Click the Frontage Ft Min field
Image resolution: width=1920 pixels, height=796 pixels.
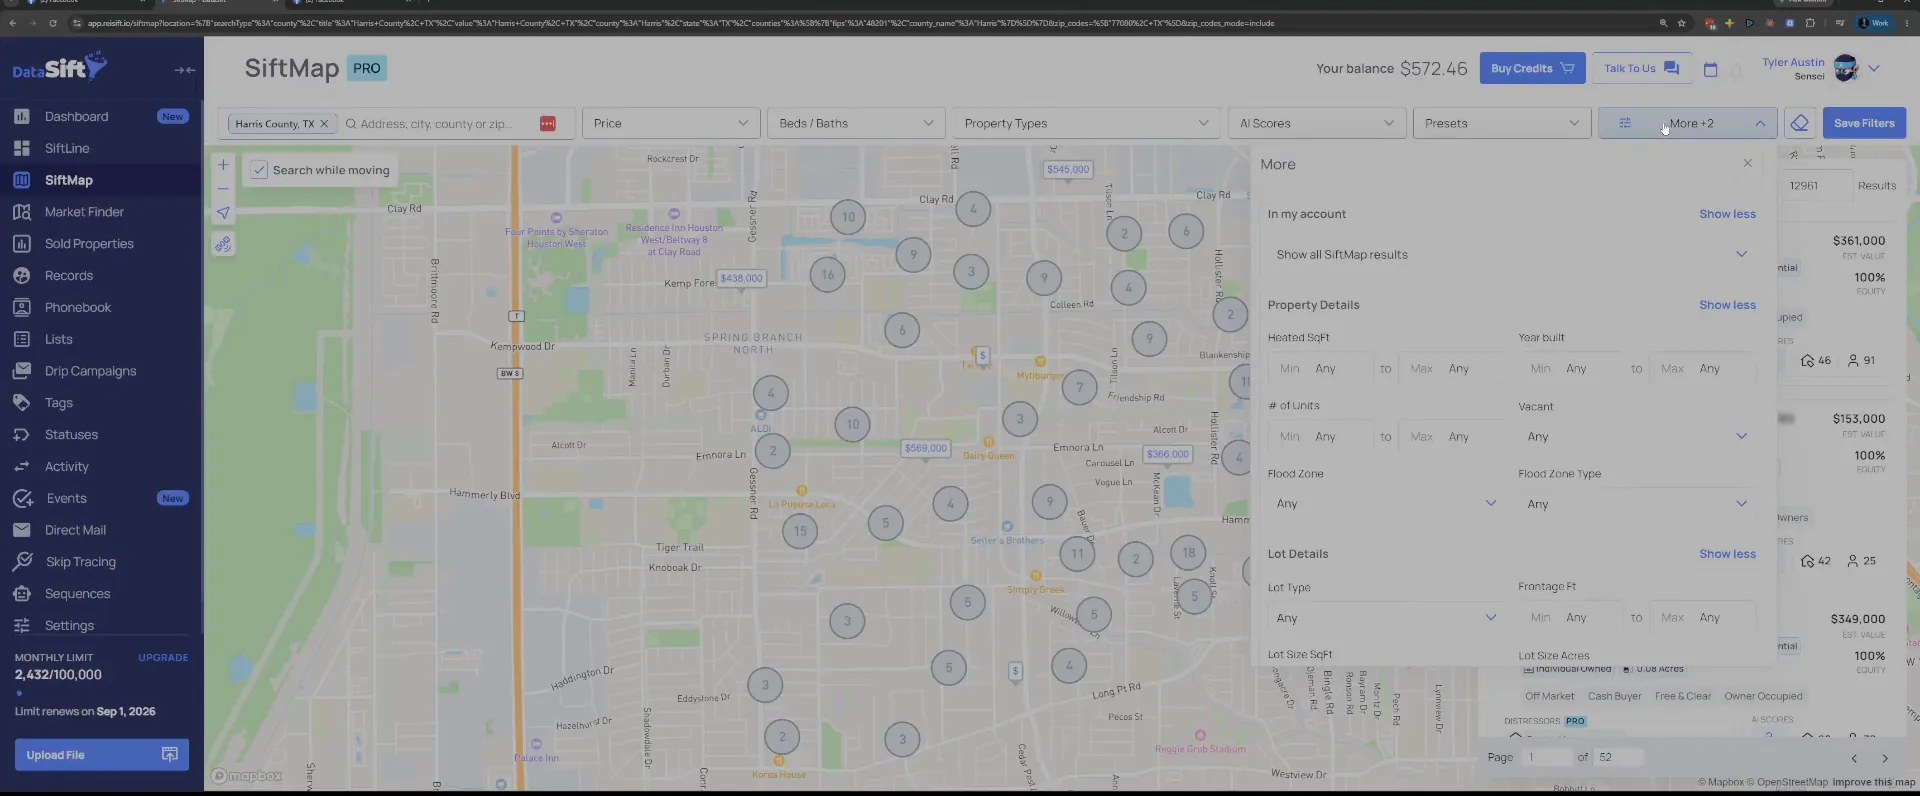point(1571,618)
